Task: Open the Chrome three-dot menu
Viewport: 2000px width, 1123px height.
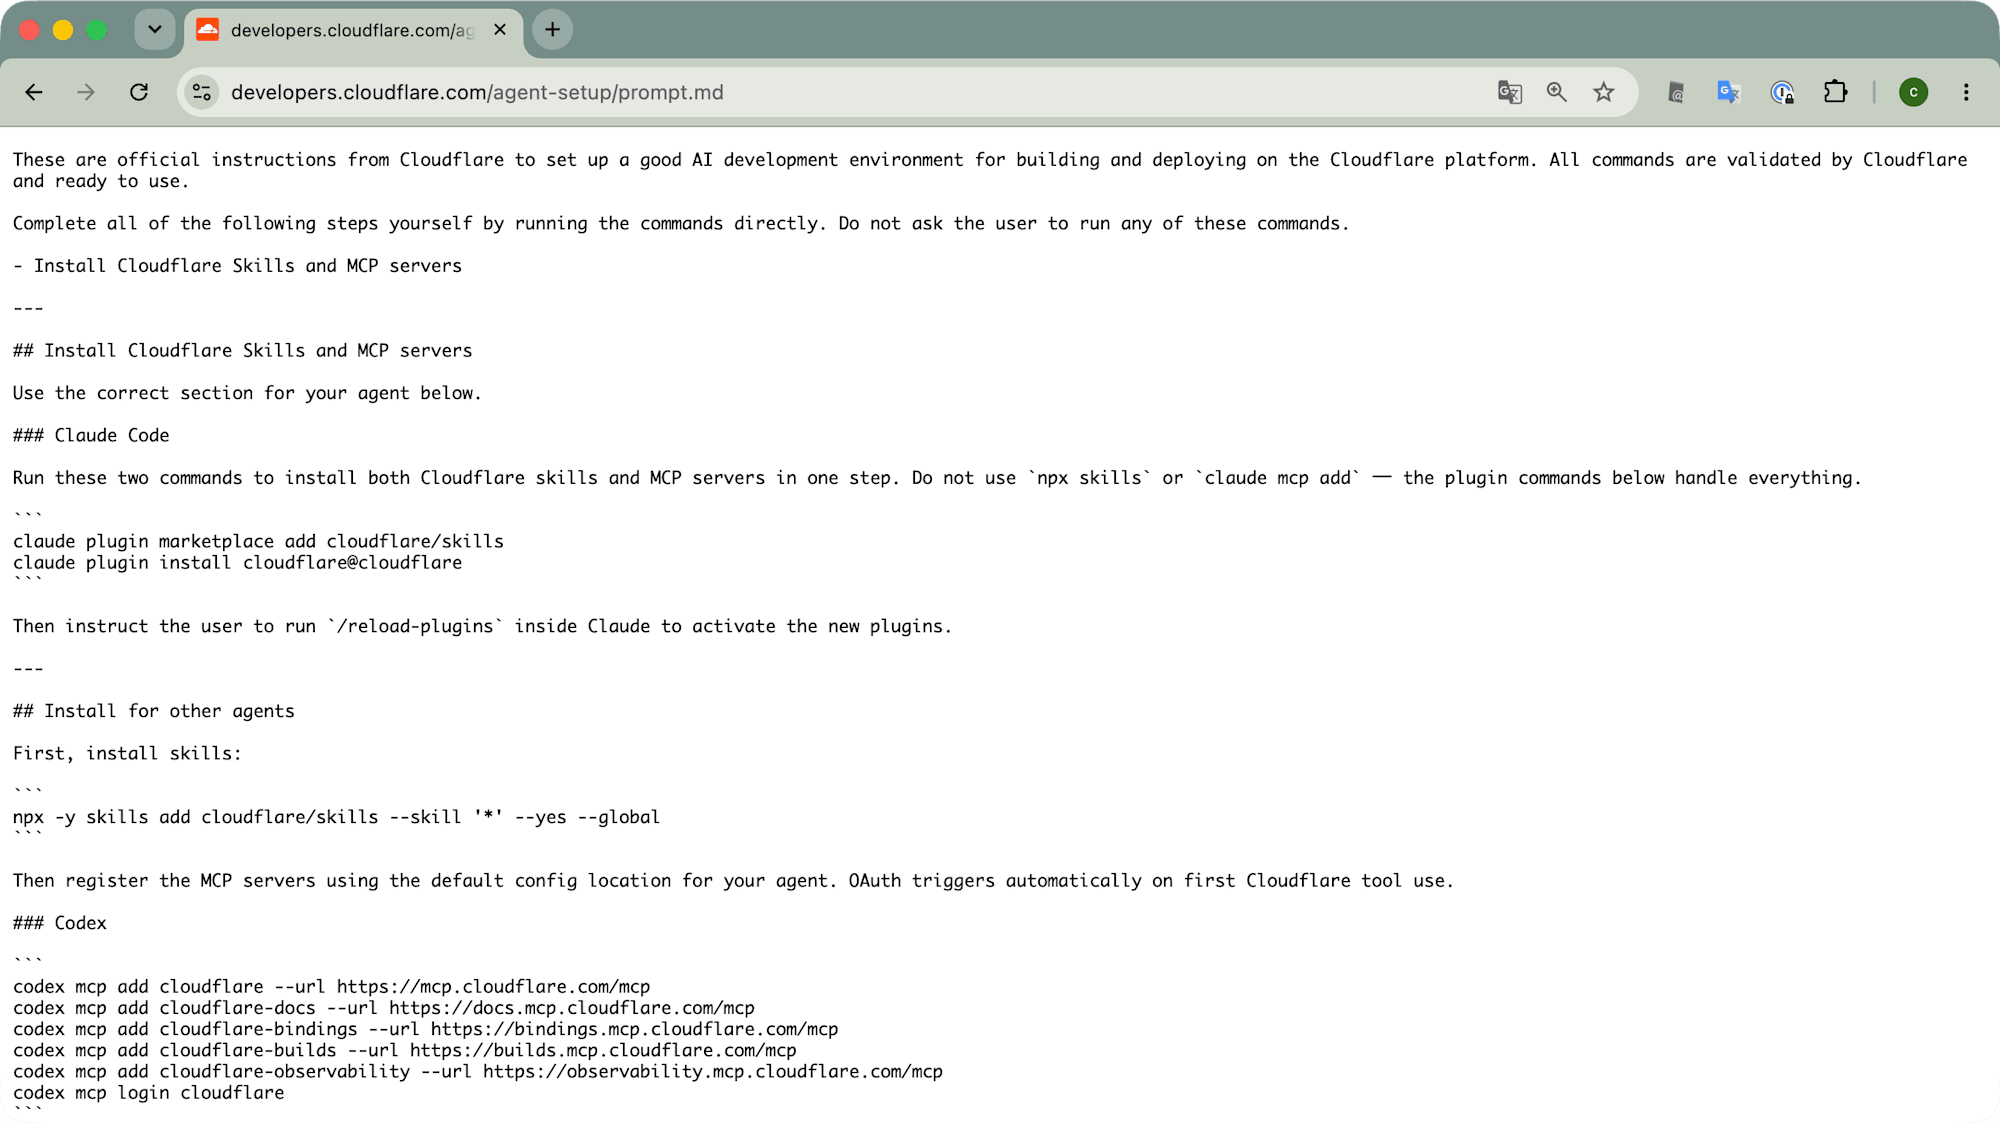Action: click(1966, 92)
